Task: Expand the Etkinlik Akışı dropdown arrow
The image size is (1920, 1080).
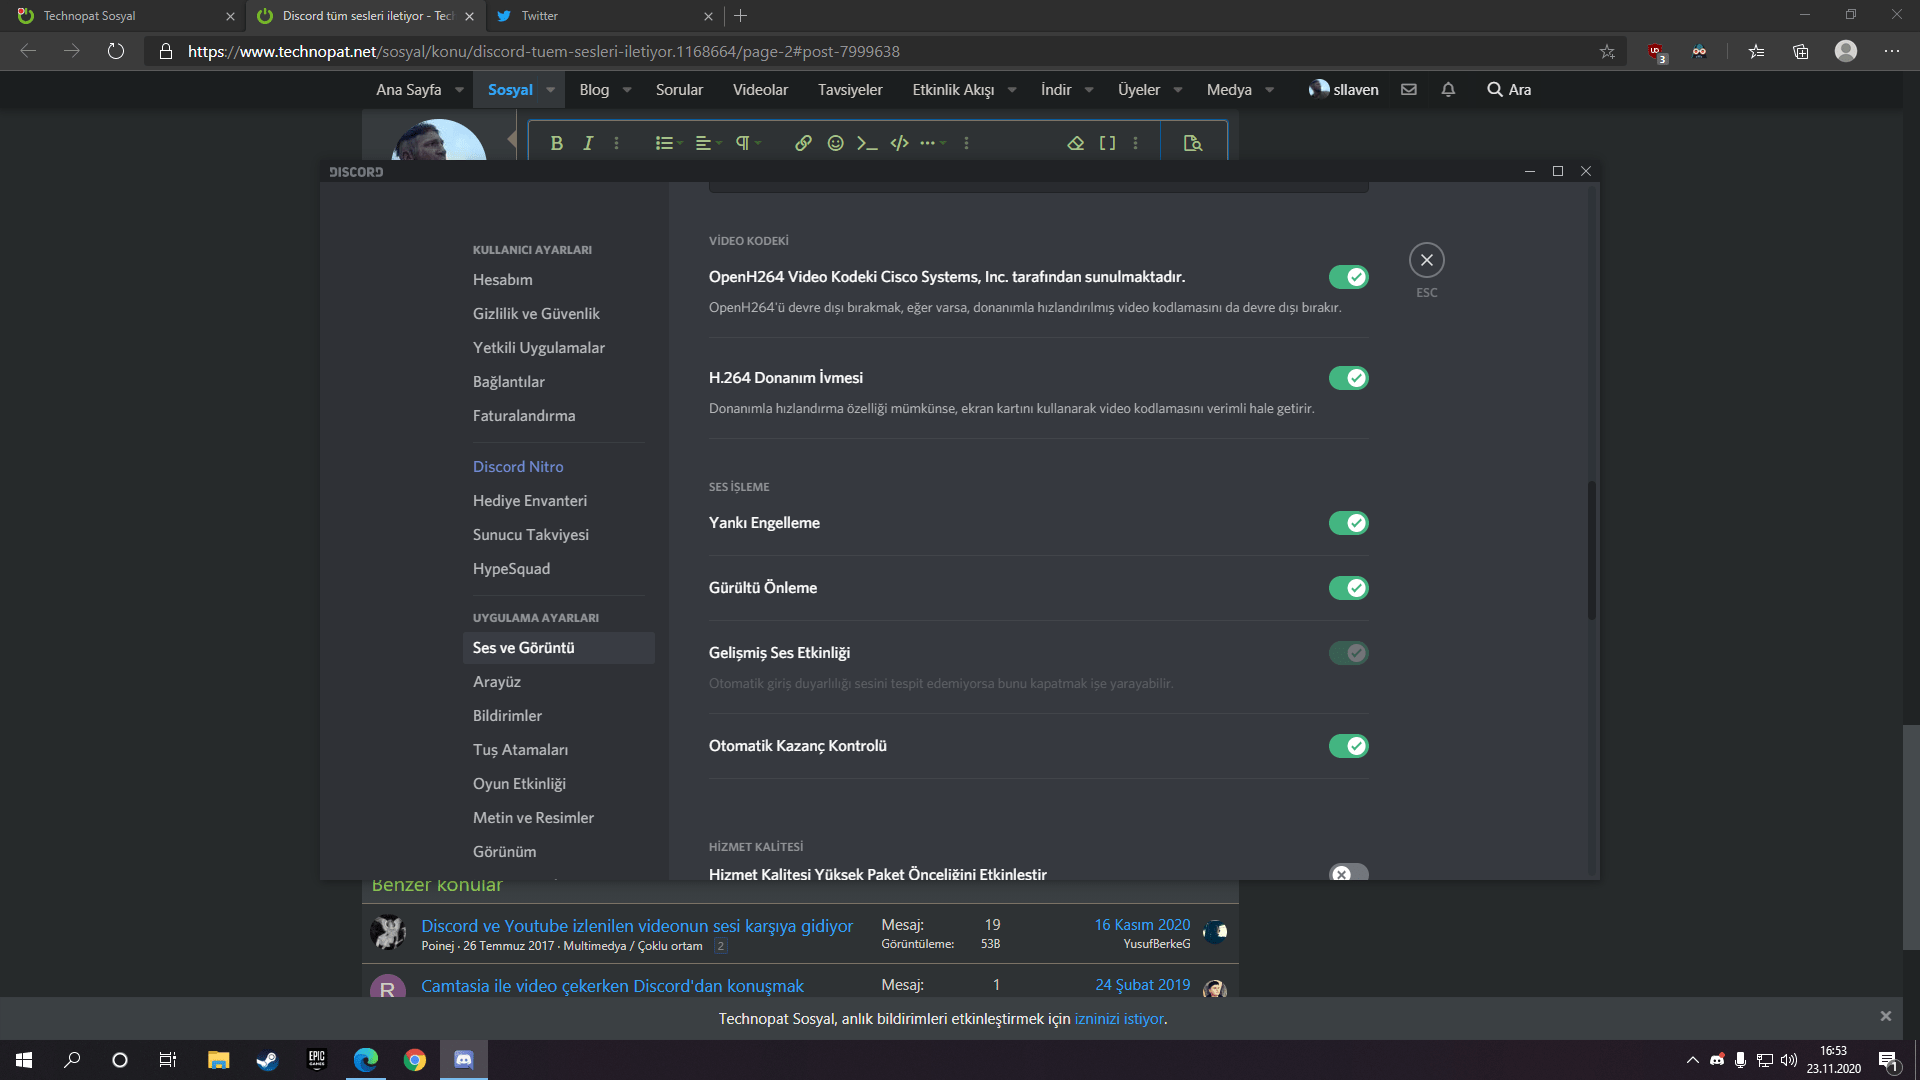Action: tap(1012, 90)
